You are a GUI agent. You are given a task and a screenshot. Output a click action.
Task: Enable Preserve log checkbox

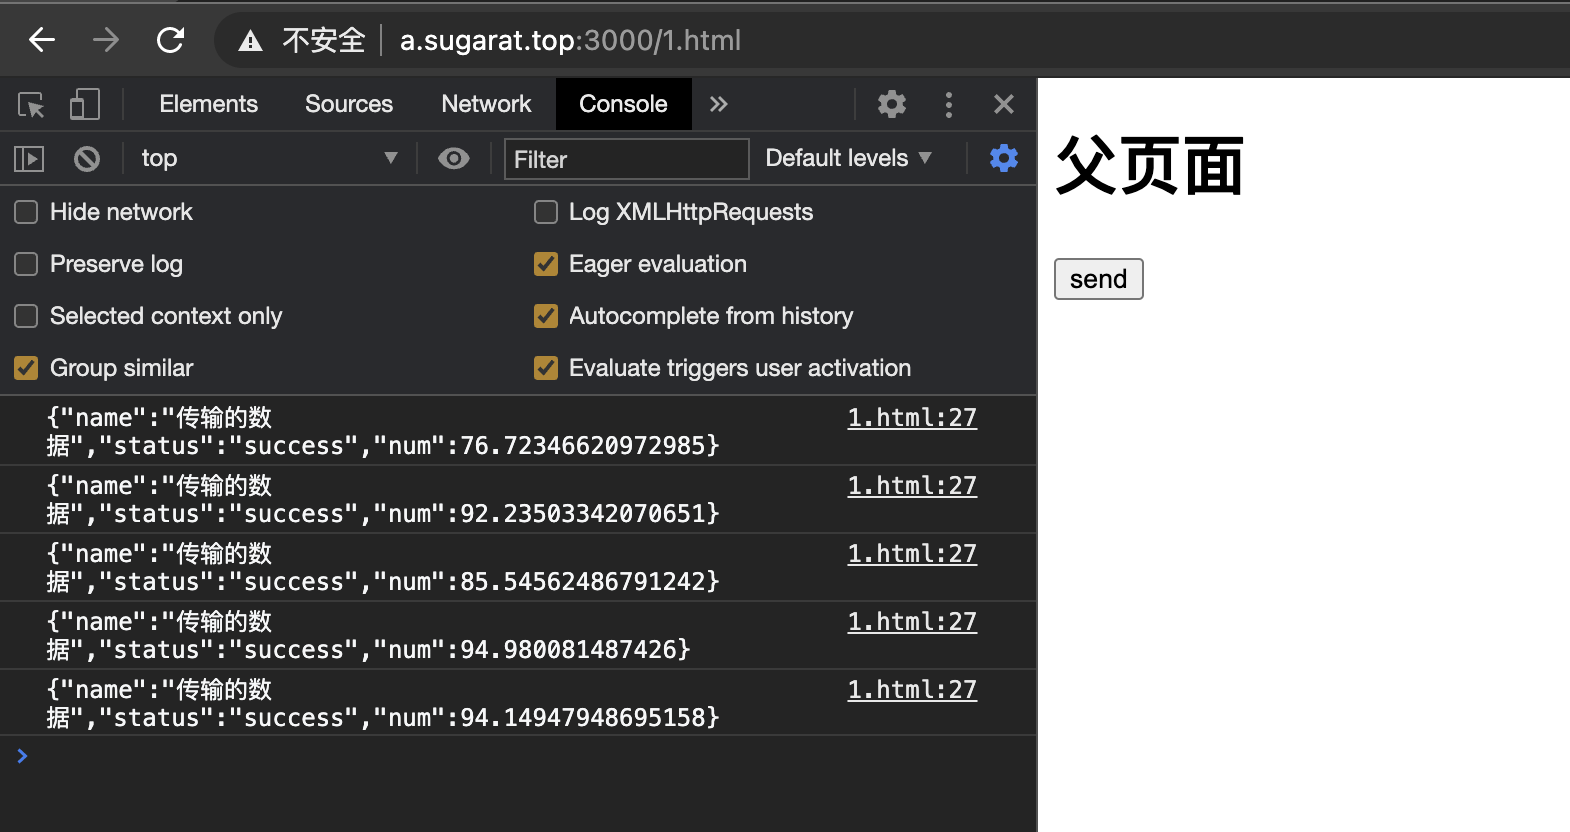(x=26, y=264)
